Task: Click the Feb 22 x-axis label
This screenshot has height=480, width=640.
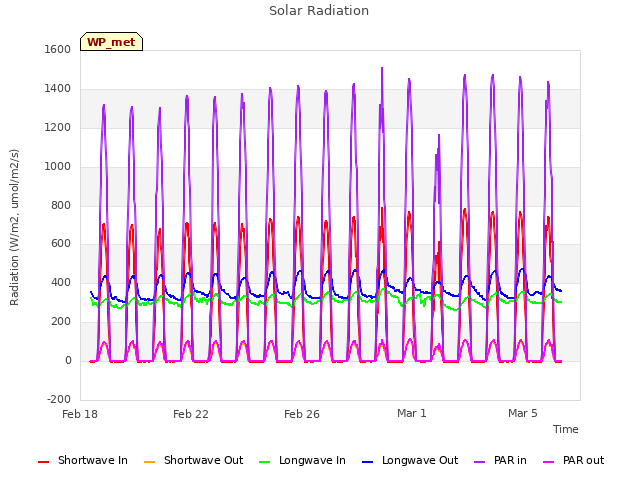Action: click(191, 414)
